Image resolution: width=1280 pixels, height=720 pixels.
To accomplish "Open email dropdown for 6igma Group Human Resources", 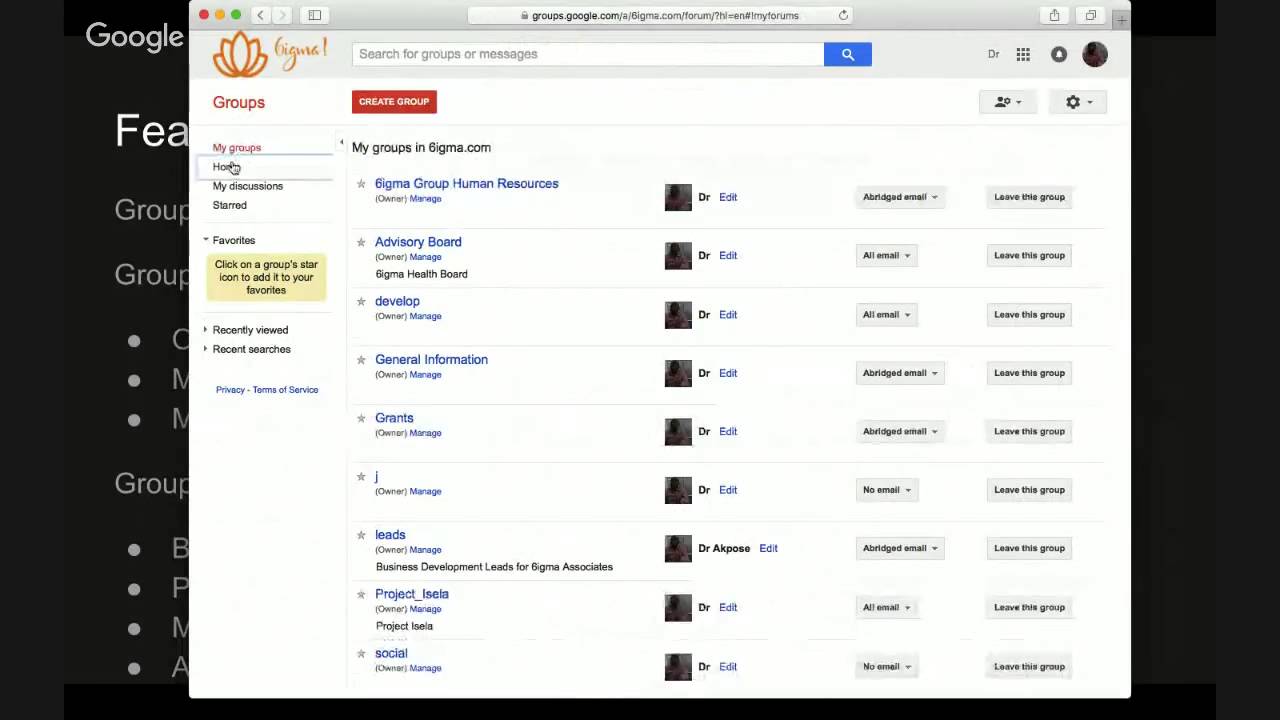I will point(900,197).
